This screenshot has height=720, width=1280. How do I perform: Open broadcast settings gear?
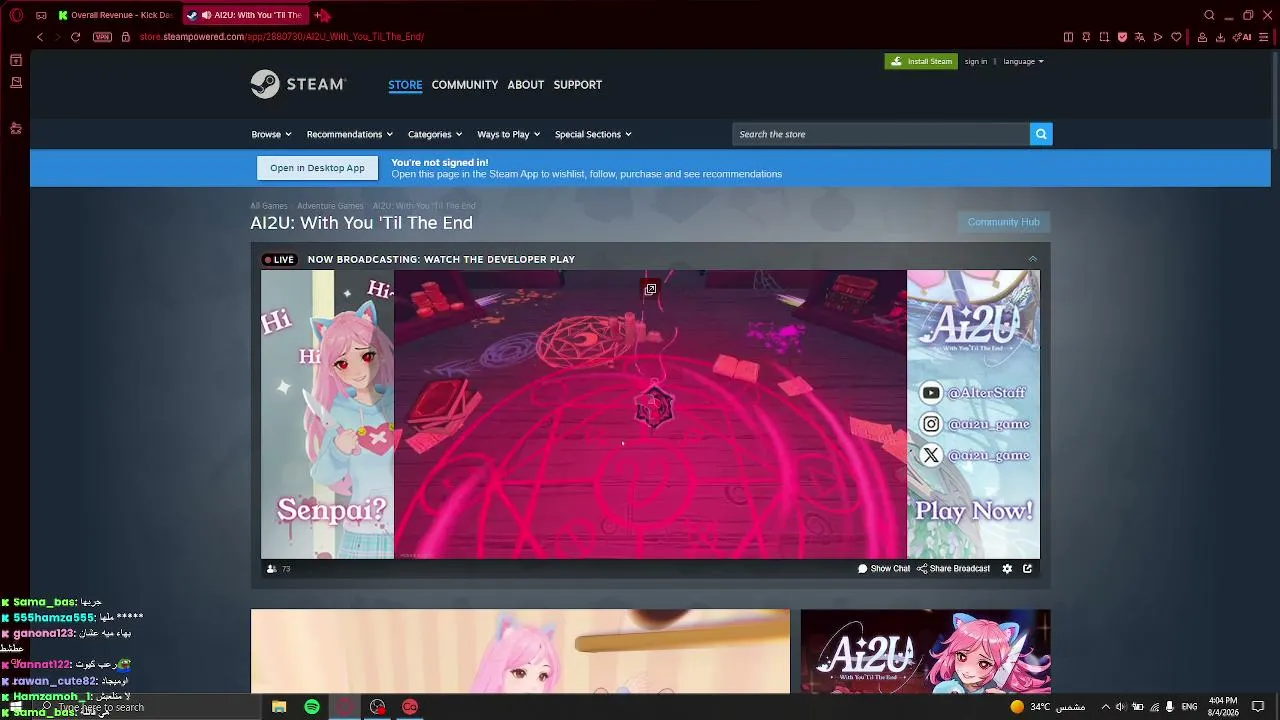tap(1007, 569)
